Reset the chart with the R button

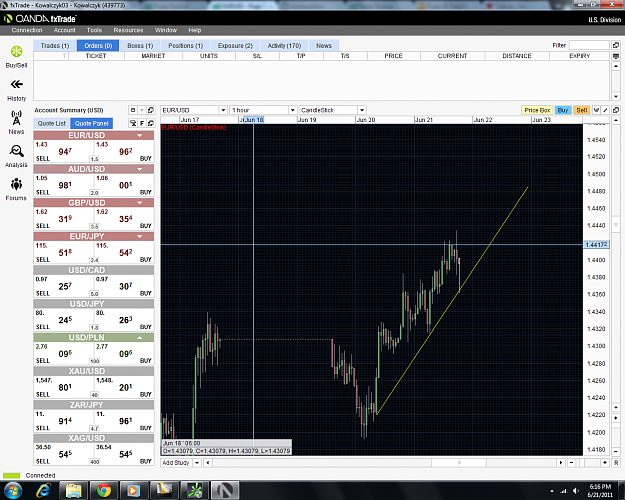(616, 463)
